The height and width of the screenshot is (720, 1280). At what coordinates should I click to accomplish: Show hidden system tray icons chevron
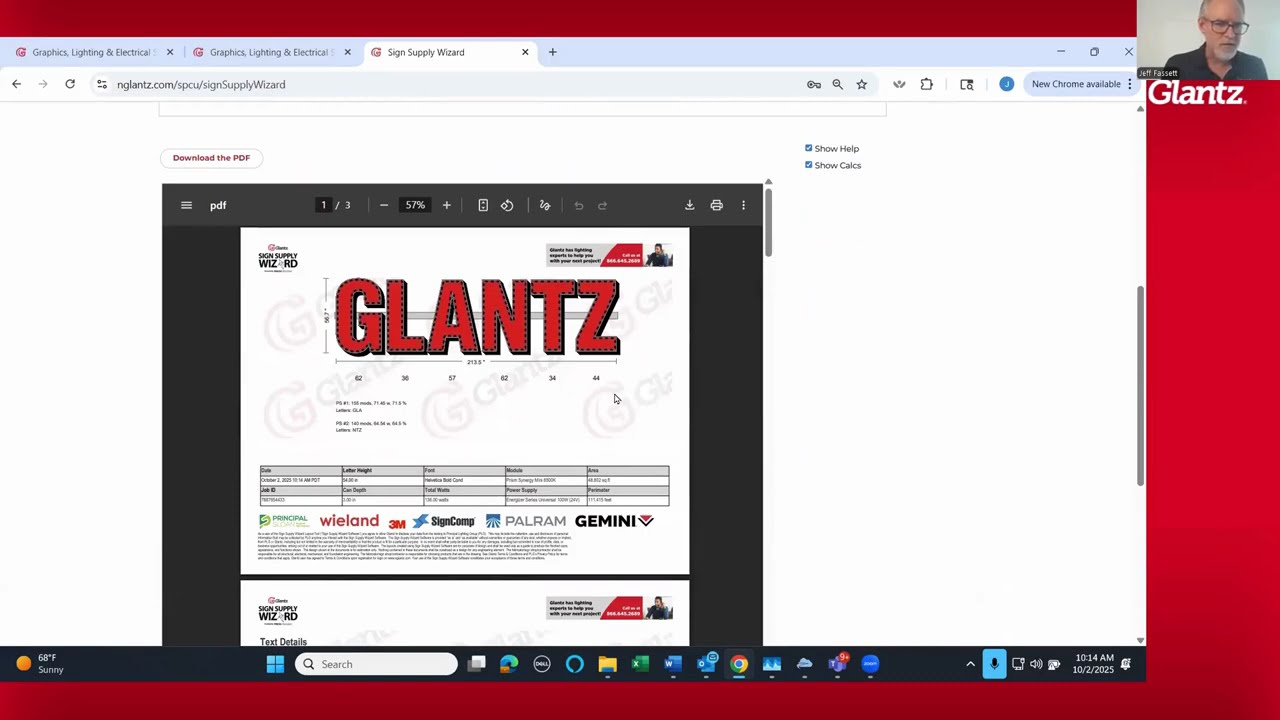click(x=970, y=664)
